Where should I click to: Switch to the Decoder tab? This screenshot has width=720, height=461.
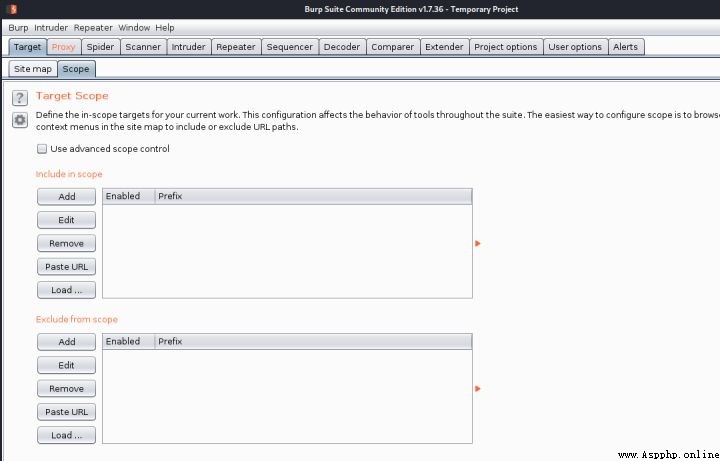coord(342,47)
